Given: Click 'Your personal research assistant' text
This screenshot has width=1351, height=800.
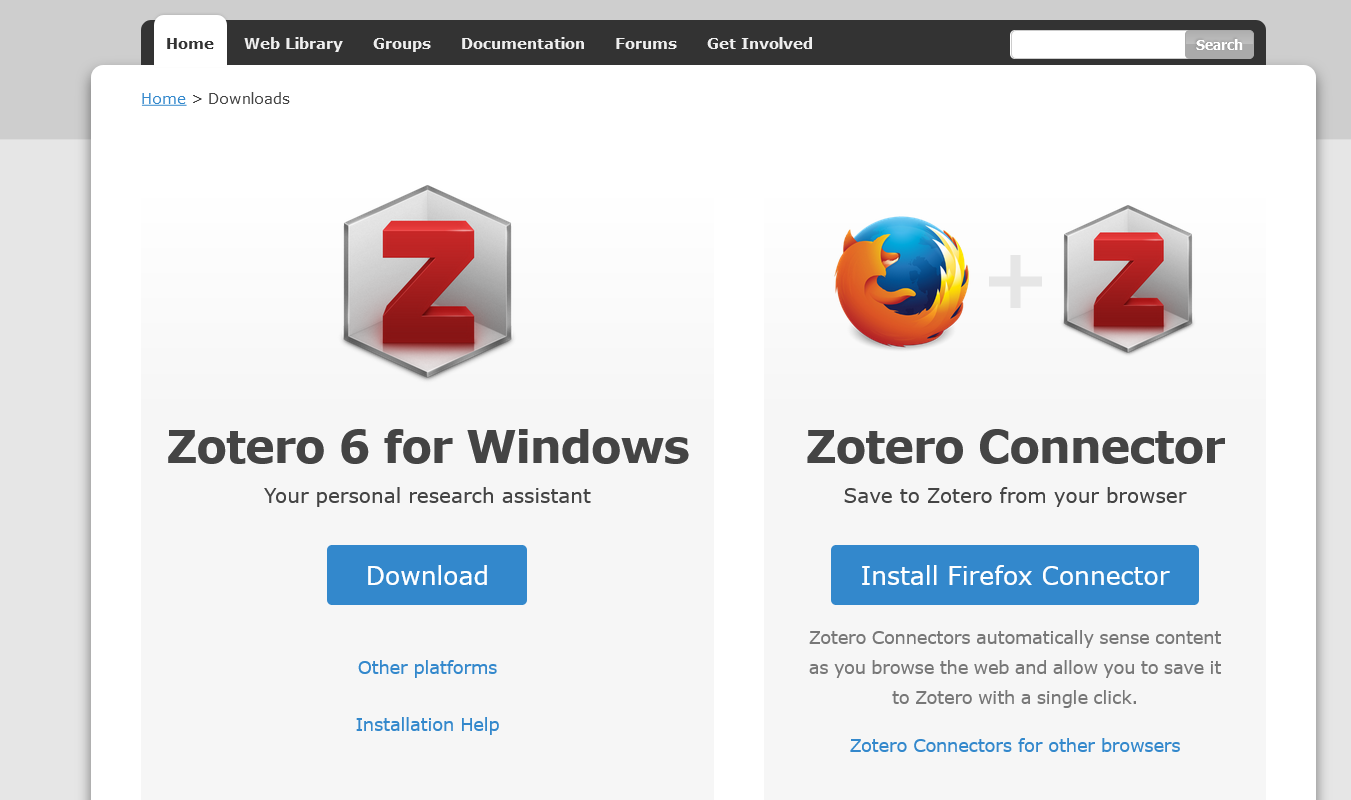Looking at the screenshot, I should click(427, 496).
